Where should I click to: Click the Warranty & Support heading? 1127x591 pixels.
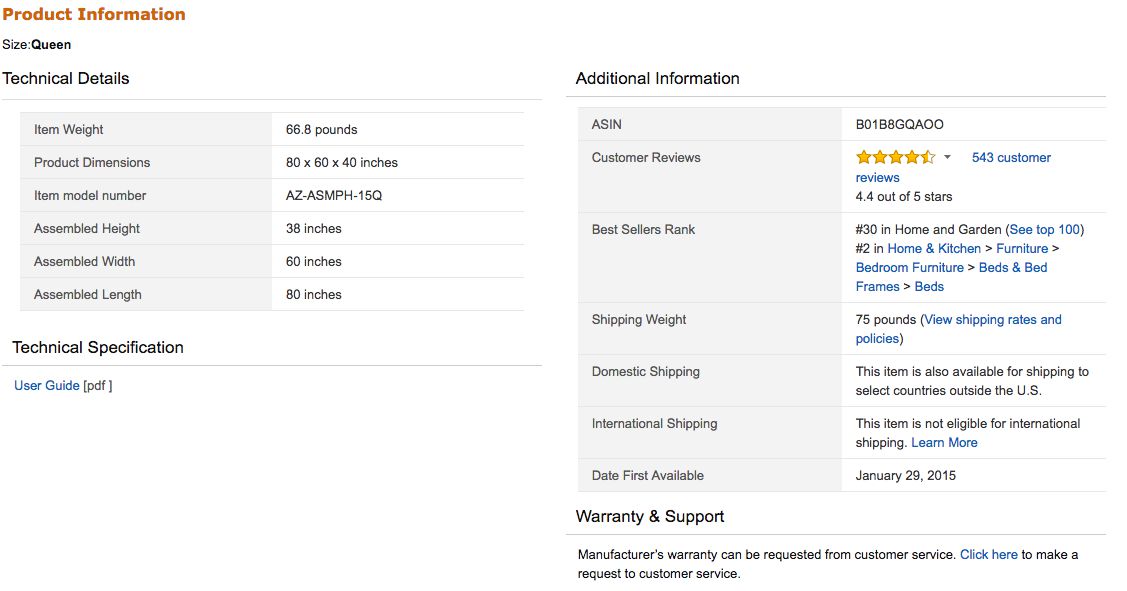pyautogui.click(x=650, y=516)
